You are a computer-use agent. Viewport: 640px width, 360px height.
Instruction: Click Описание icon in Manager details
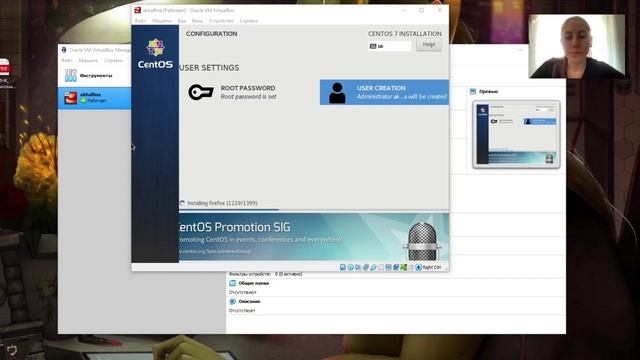pyautogui.click(x=232, y=302)
